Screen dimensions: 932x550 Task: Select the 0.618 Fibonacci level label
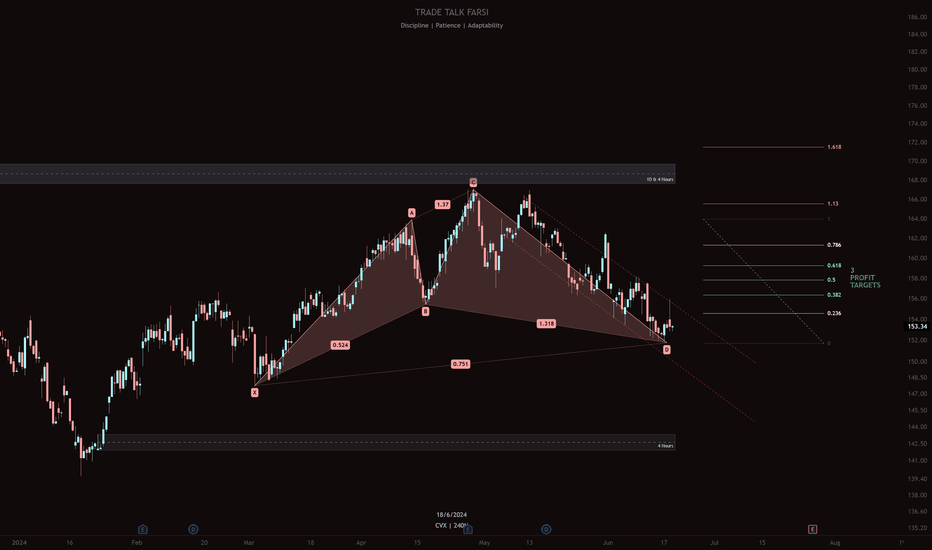834,266
